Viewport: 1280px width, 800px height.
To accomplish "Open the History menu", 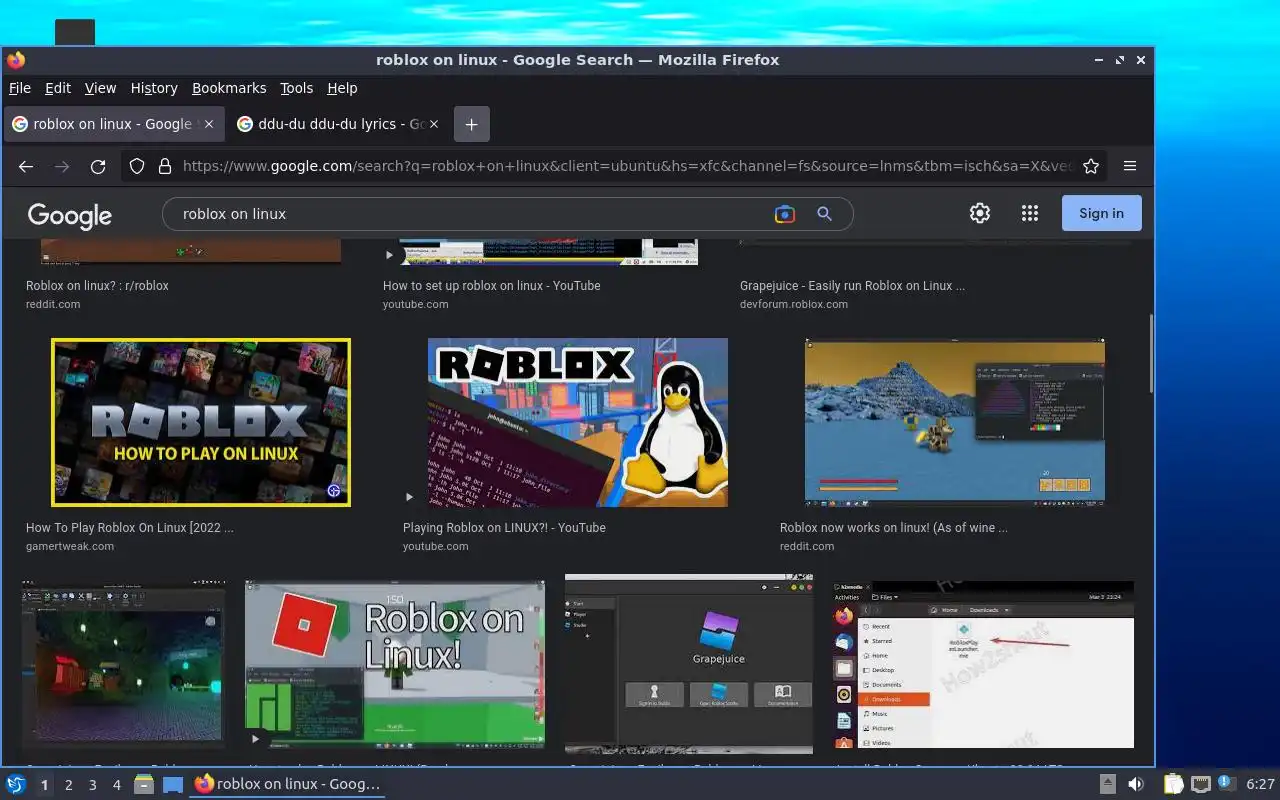I will pos(154,88).
